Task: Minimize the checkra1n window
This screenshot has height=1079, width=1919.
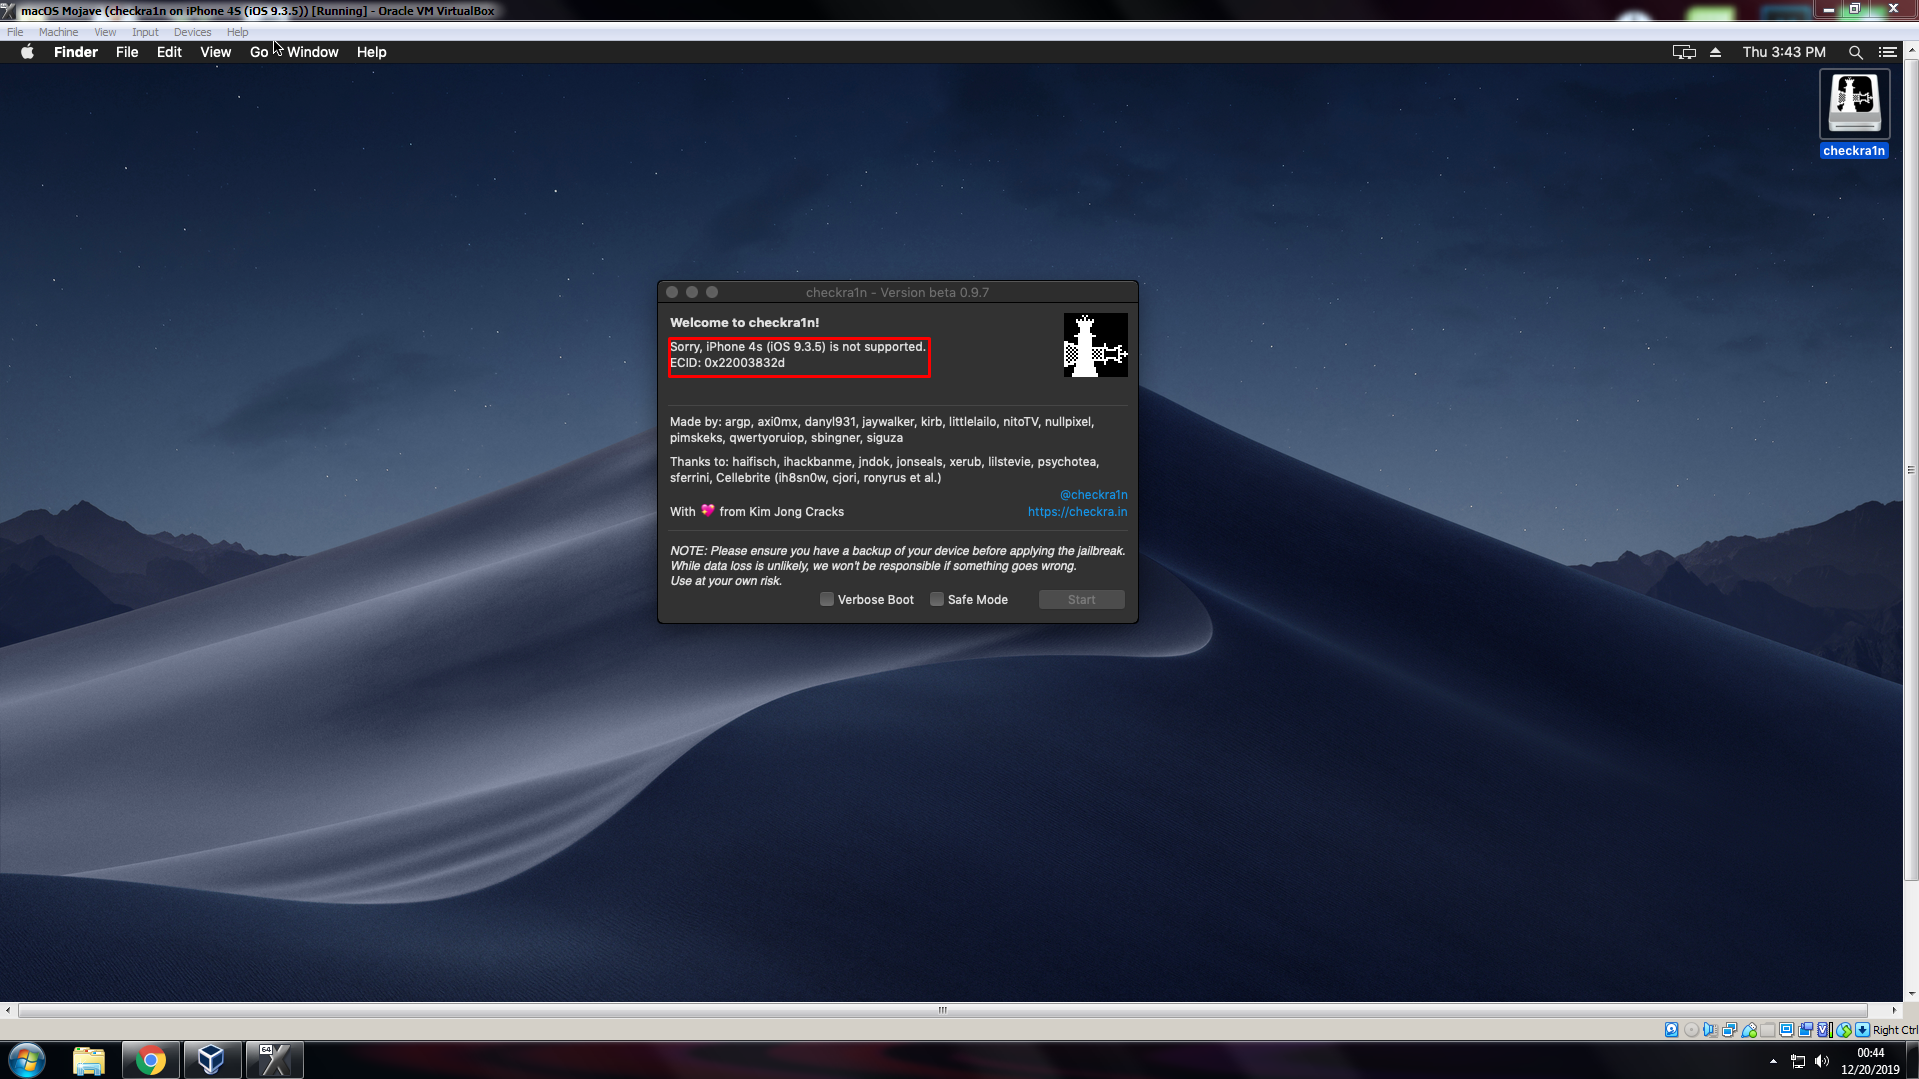Action: (x=692, y=292)
